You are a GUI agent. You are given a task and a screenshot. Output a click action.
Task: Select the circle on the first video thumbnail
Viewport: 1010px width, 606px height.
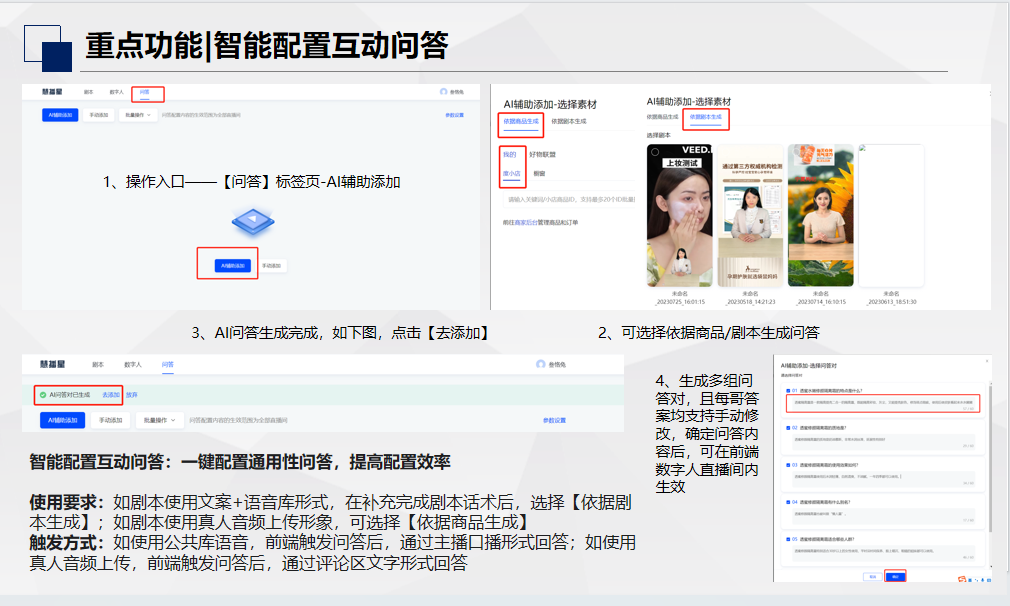(655, 152)
